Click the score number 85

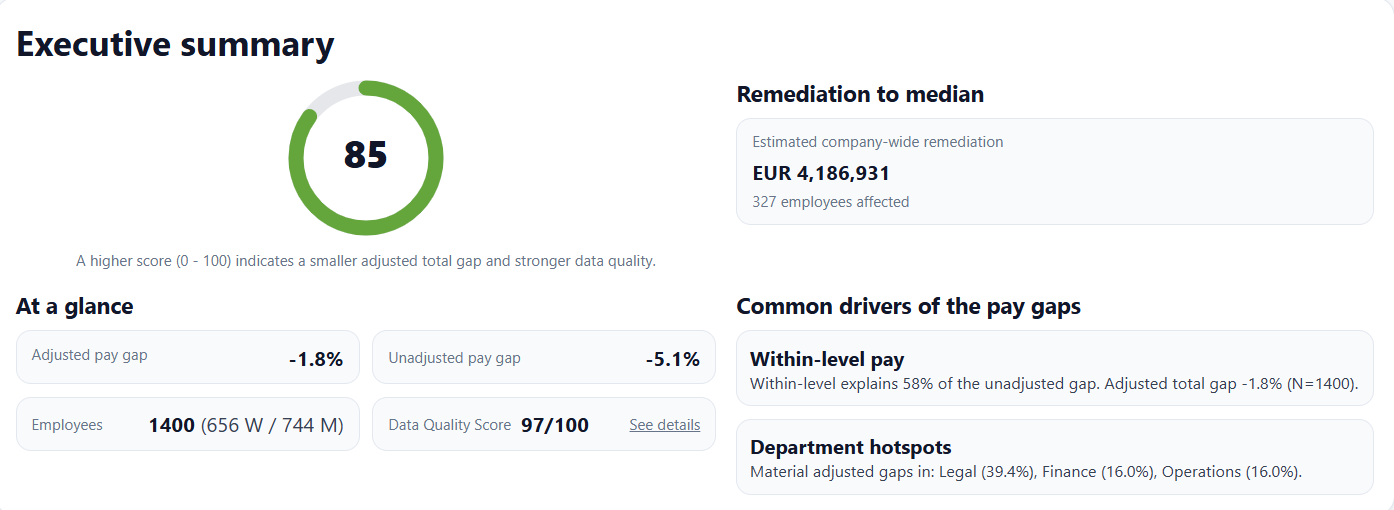(x=365, y=156)
